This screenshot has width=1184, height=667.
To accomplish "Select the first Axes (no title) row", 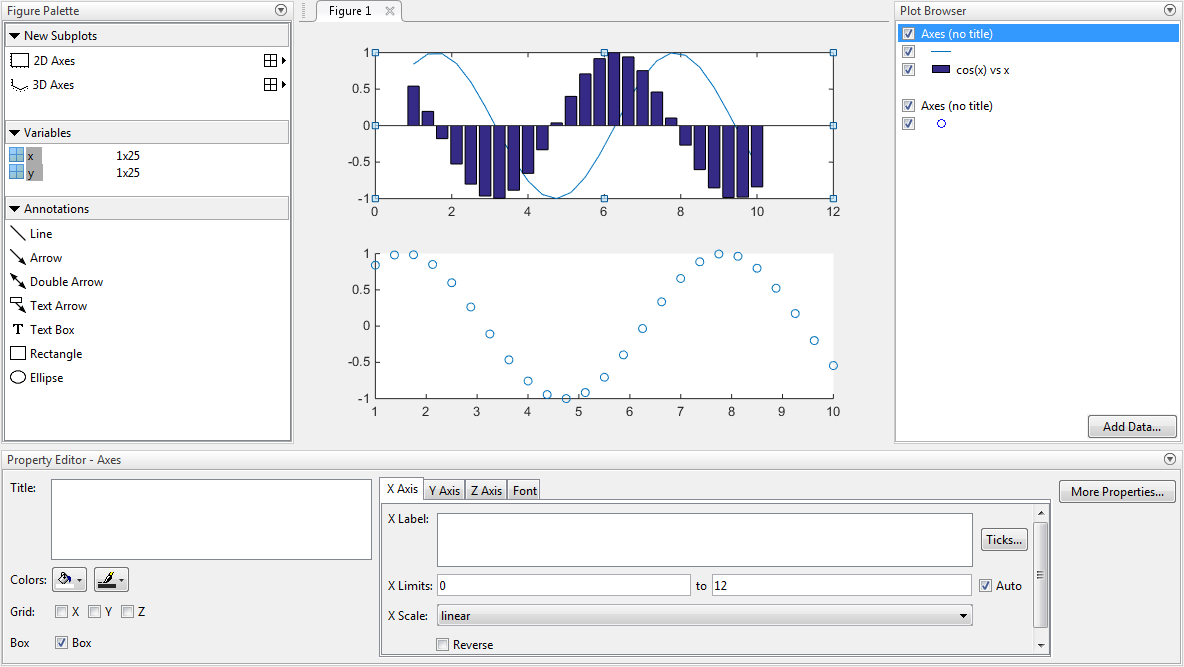I will coord(1038,33).
